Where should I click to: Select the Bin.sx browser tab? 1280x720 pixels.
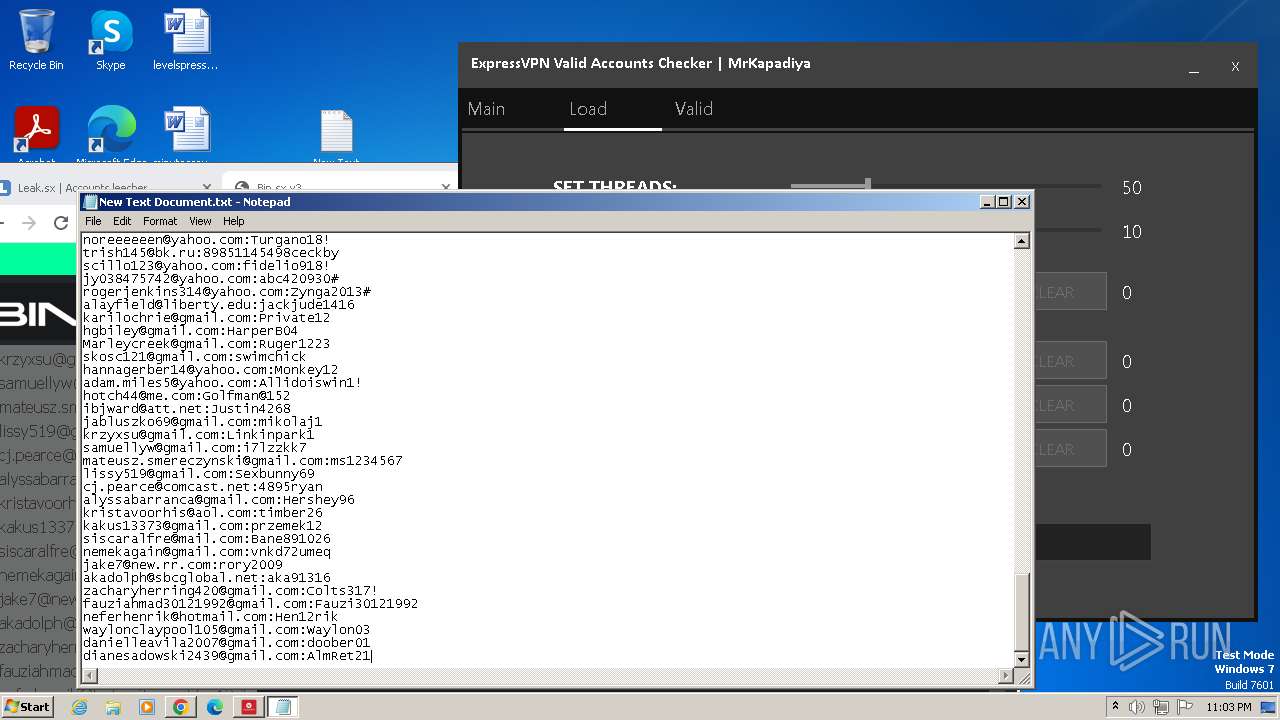pyautogui.click(x=340, y=187)
